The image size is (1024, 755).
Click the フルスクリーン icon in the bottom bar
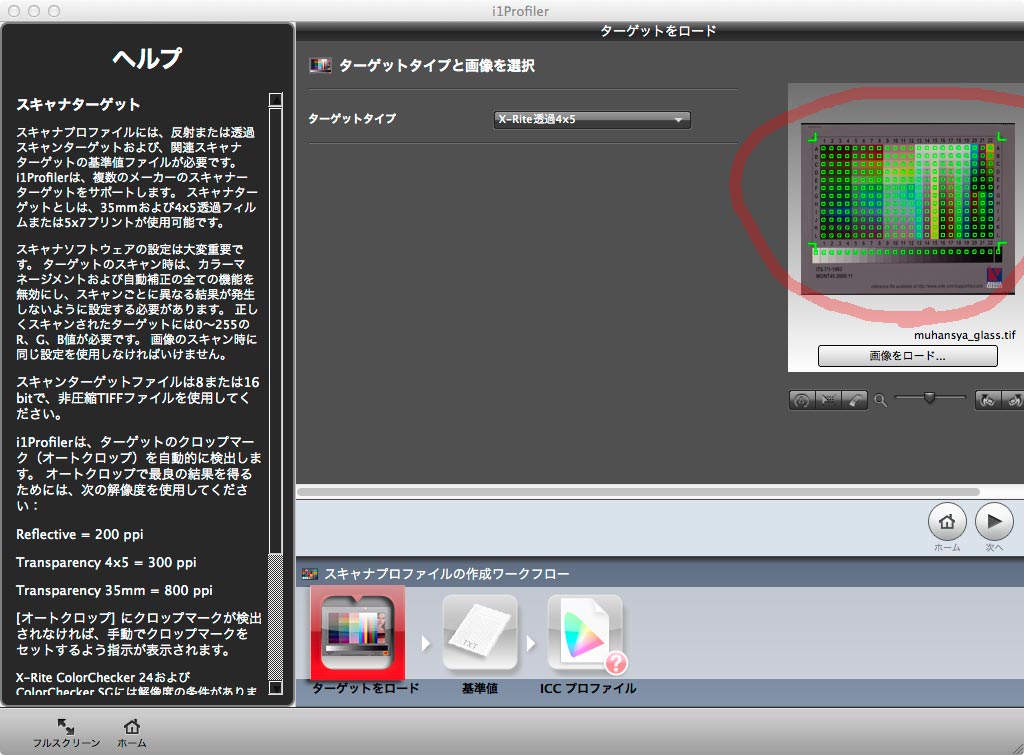tap(66, 726)
